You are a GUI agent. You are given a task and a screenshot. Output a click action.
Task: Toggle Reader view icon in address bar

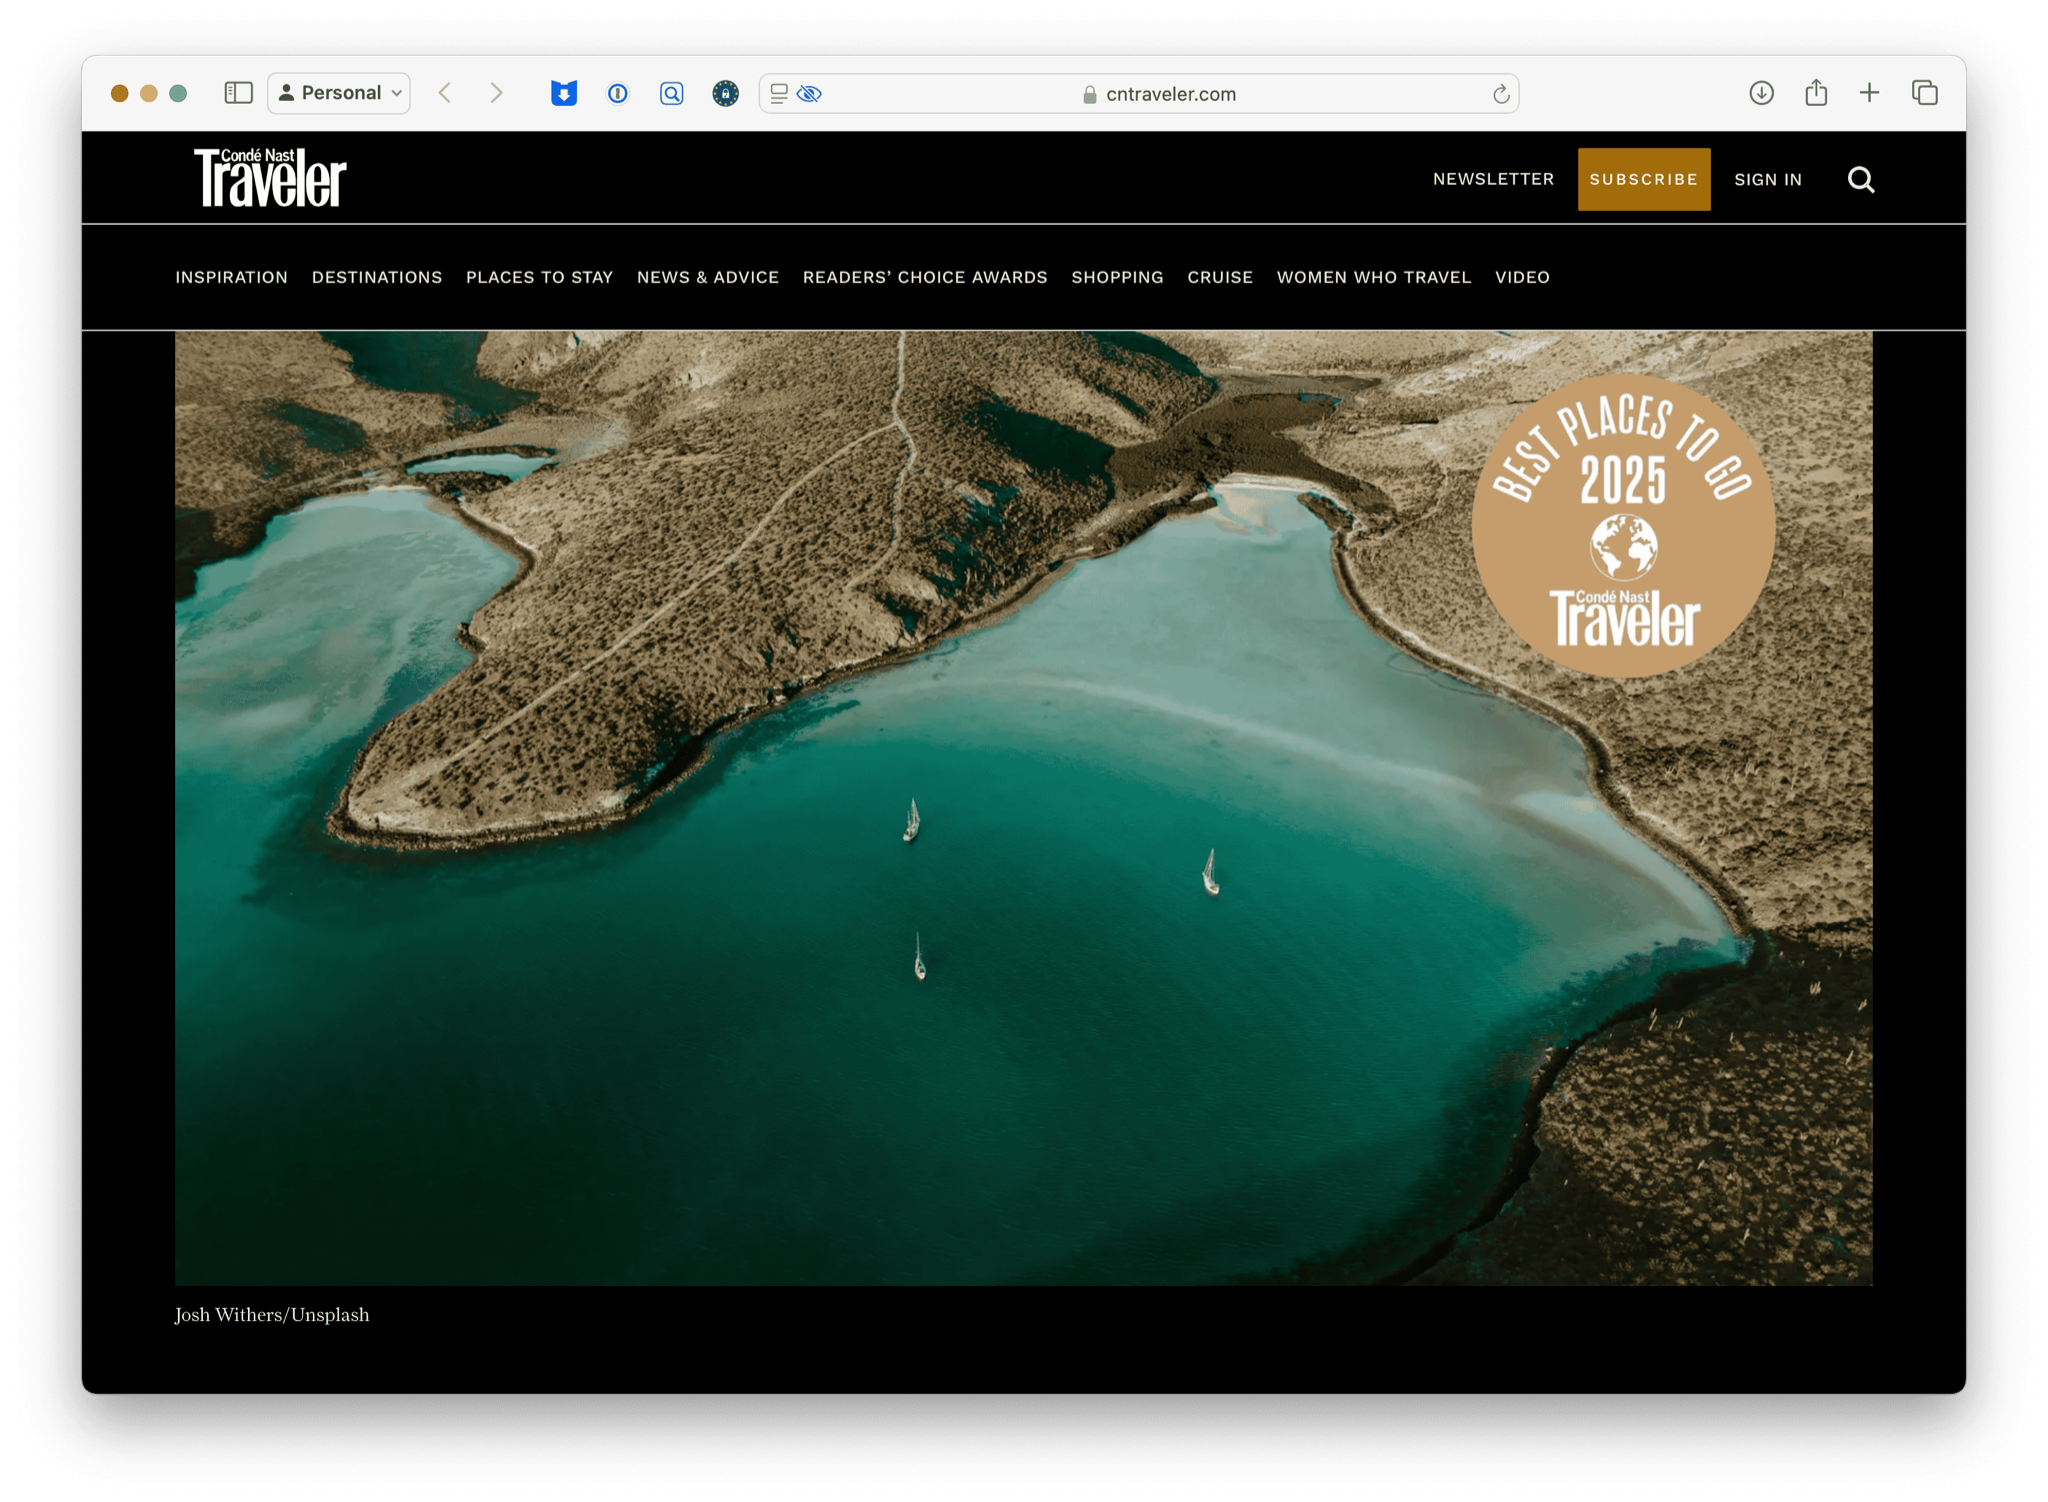(779, 93)
